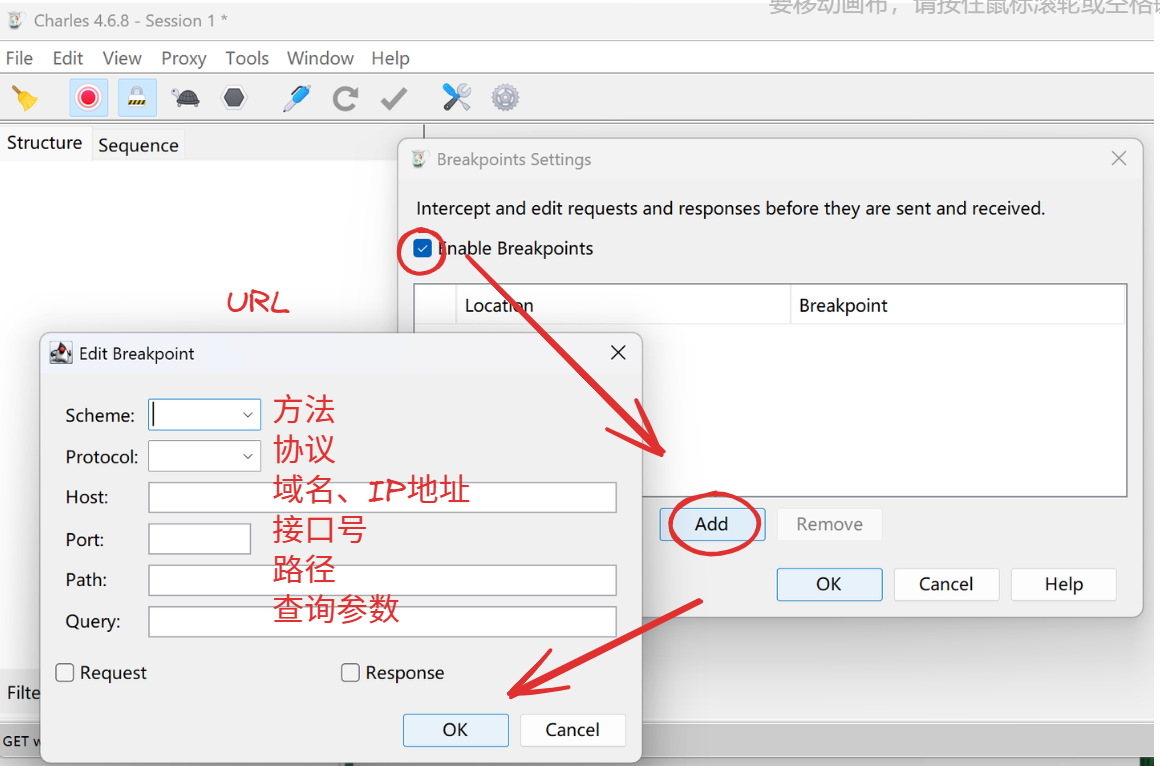The image size is (1160, 766).
Task: Open Help in Breakpoints Settings
Action: pyautogui.click(x=1064, y=584)
